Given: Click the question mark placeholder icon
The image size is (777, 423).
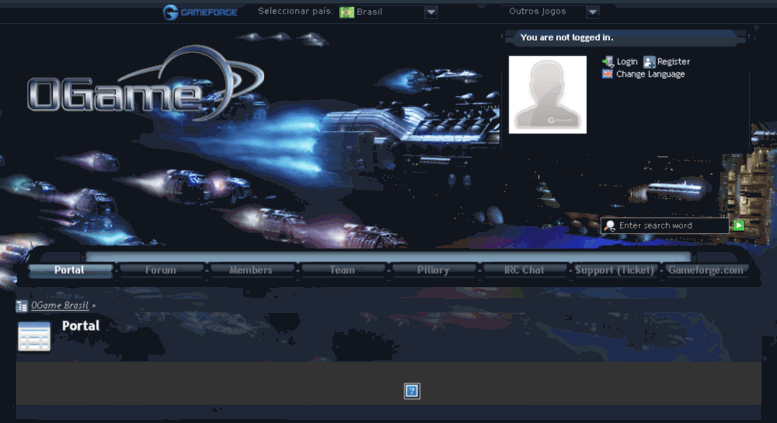Looking at the screenshot, I should (x=412, y=391).
